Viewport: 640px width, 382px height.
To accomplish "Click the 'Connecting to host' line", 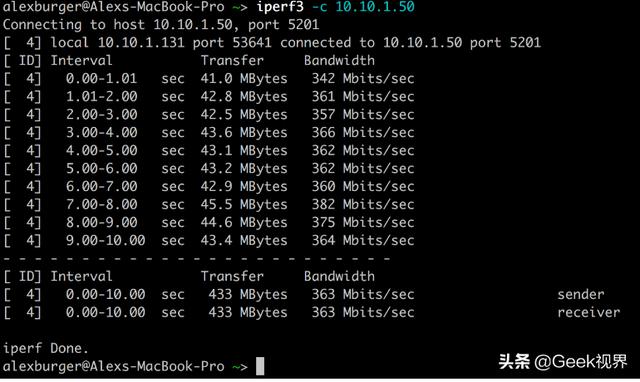I will click(161, 24).
